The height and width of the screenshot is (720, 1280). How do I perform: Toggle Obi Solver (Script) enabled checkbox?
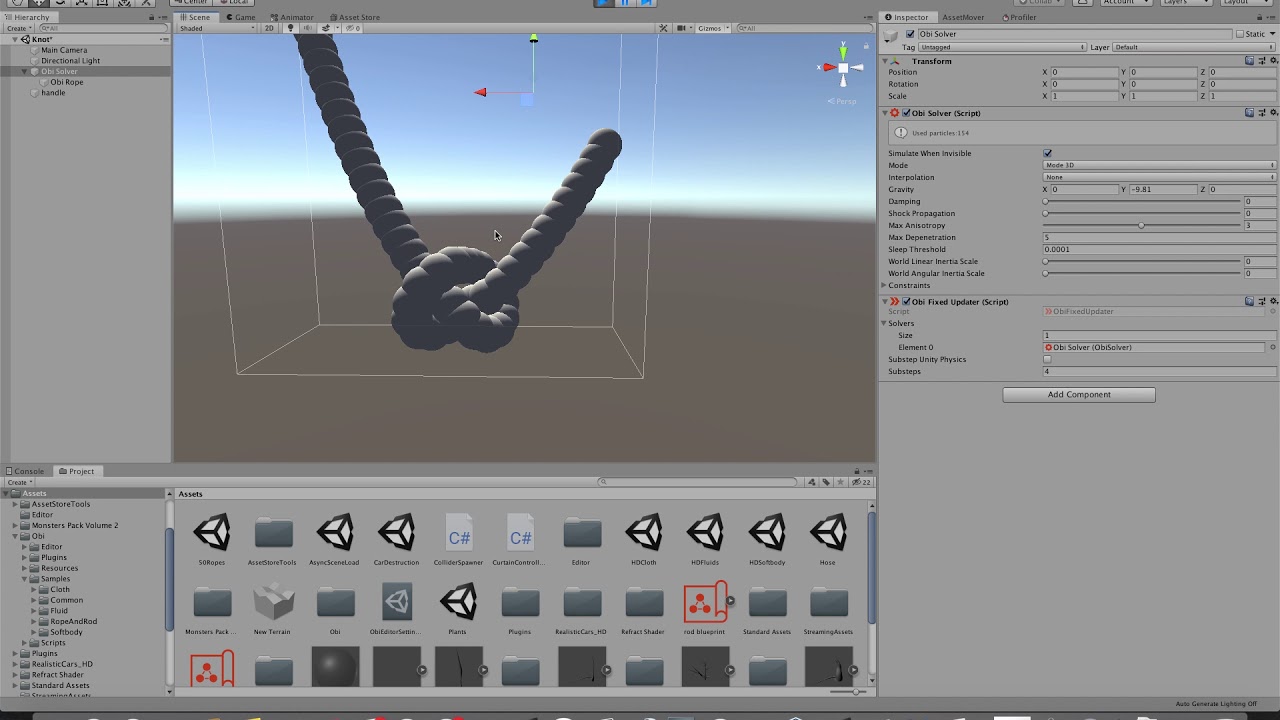coord(906,113)
